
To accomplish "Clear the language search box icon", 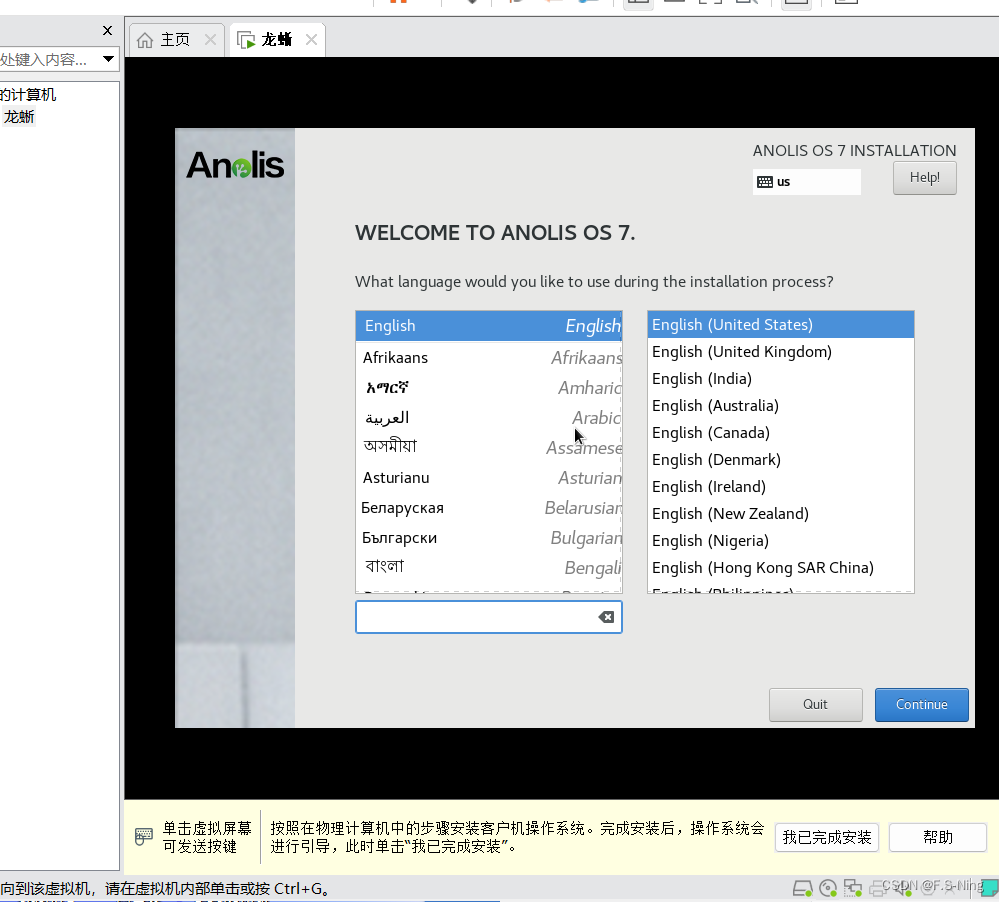I will click(x=606, y=617).
